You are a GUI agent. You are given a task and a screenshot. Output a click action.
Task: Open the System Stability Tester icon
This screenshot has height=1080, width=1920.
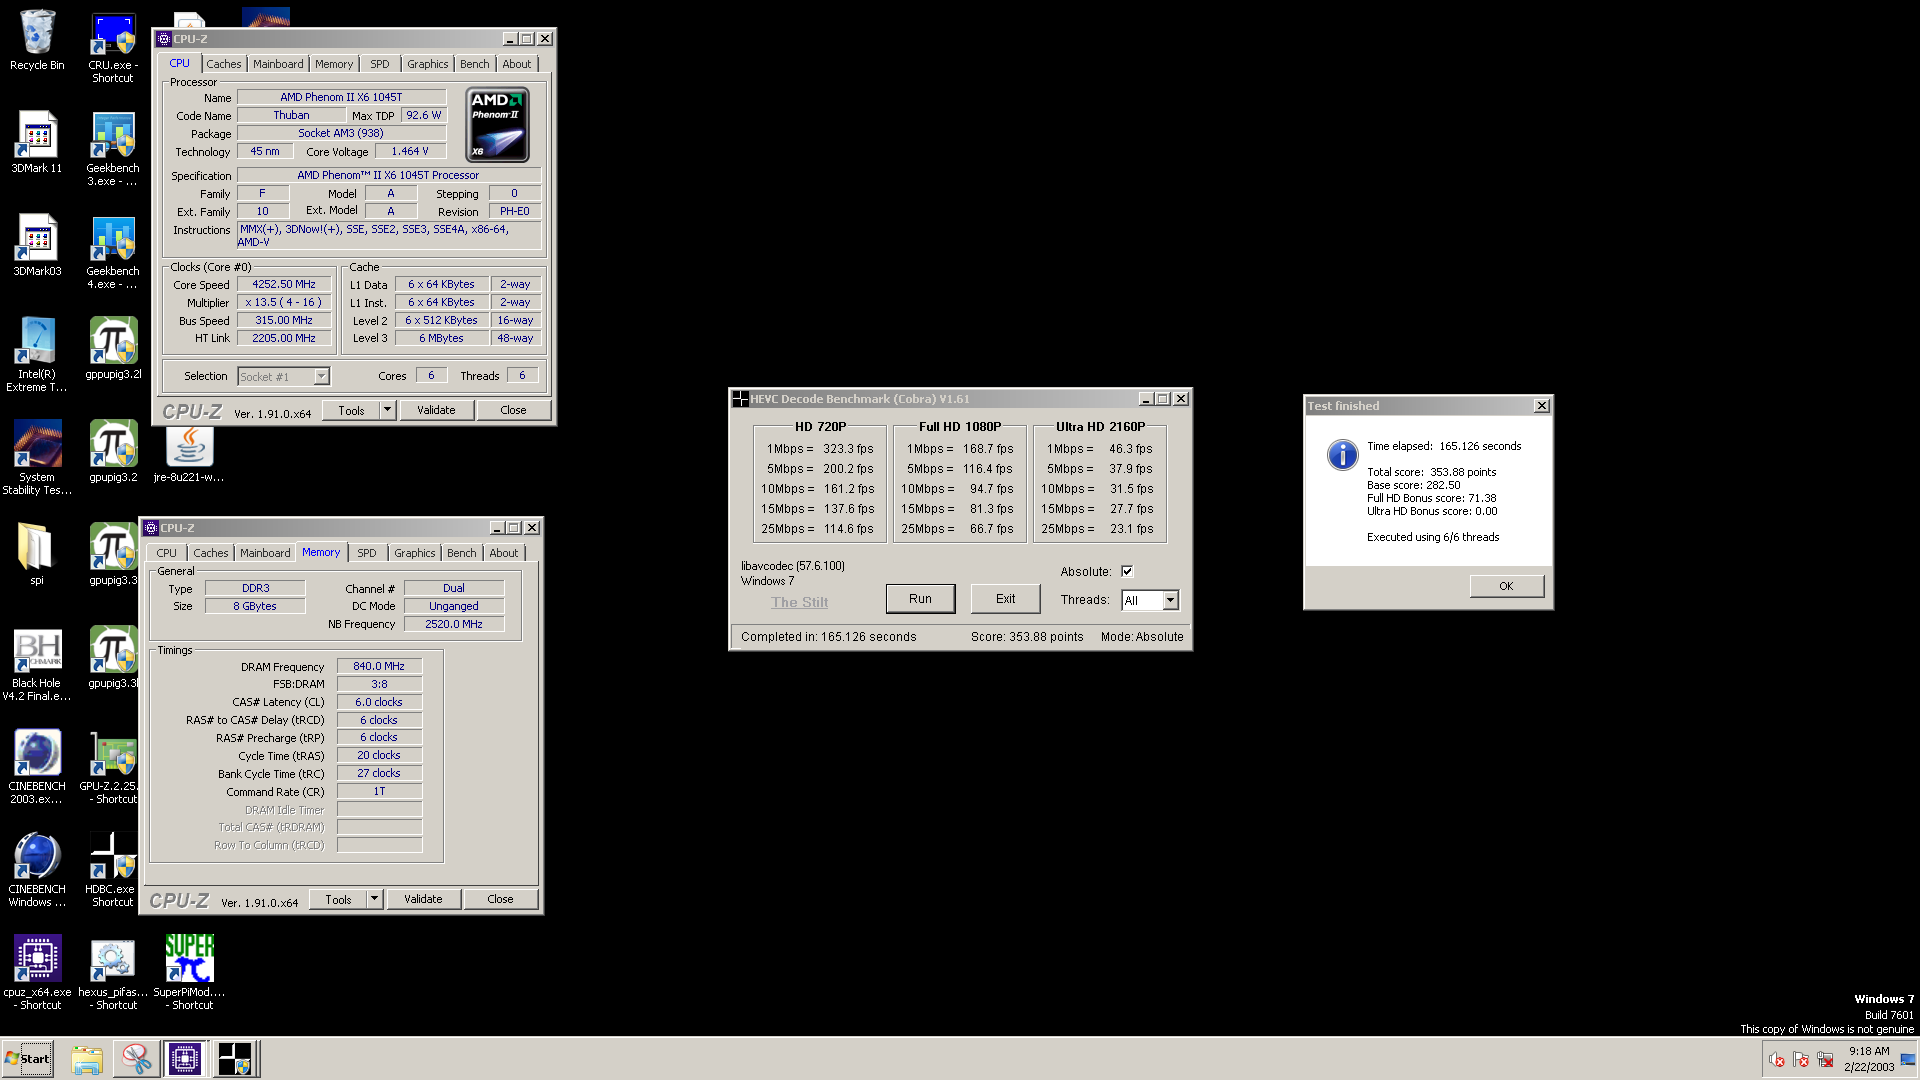pyautogui.click(x=37, y=458)
